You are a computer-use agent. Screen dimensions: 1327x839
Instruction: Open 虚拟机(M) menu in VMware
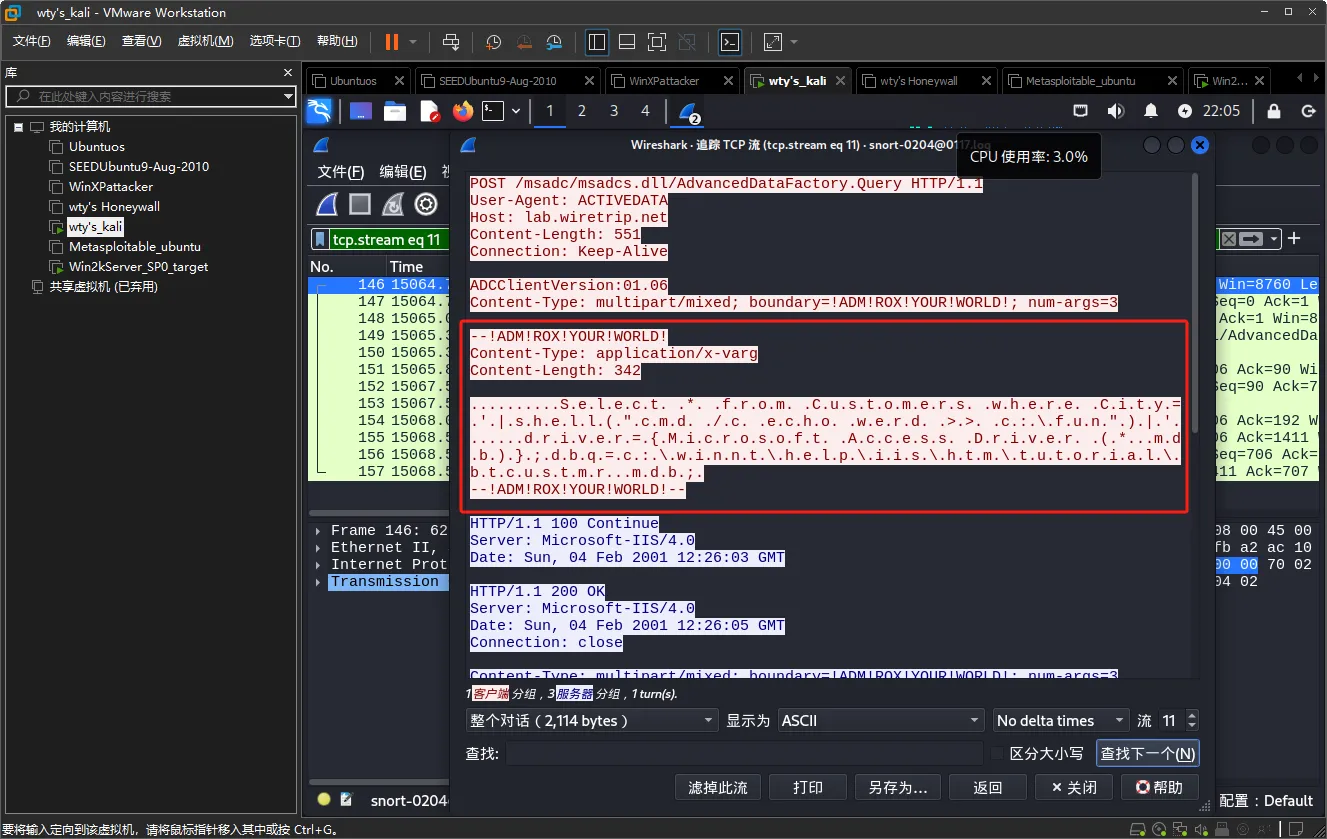click(205, 41)
